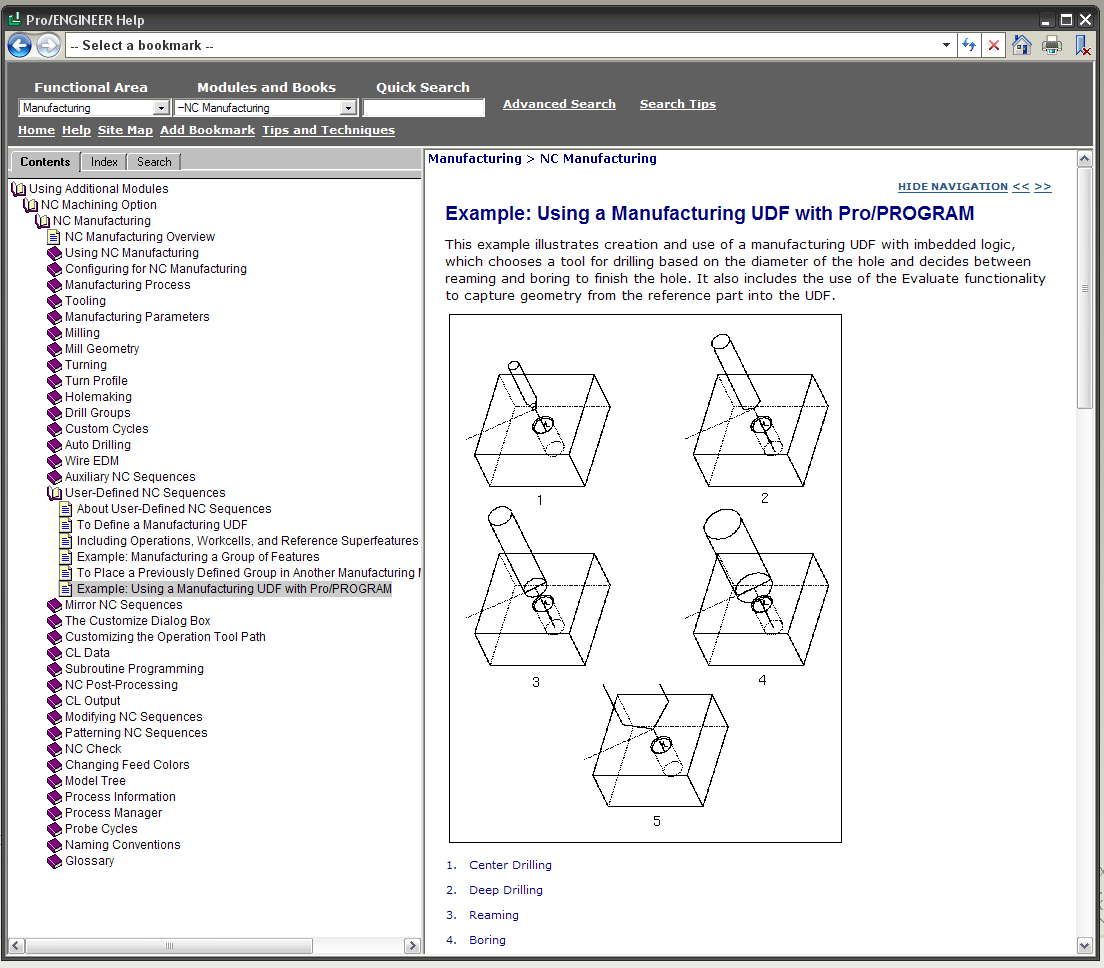This screenshot has height=968, width=1104.
Task: Click the Home link in navigation bar
Action: coord(37,130)
